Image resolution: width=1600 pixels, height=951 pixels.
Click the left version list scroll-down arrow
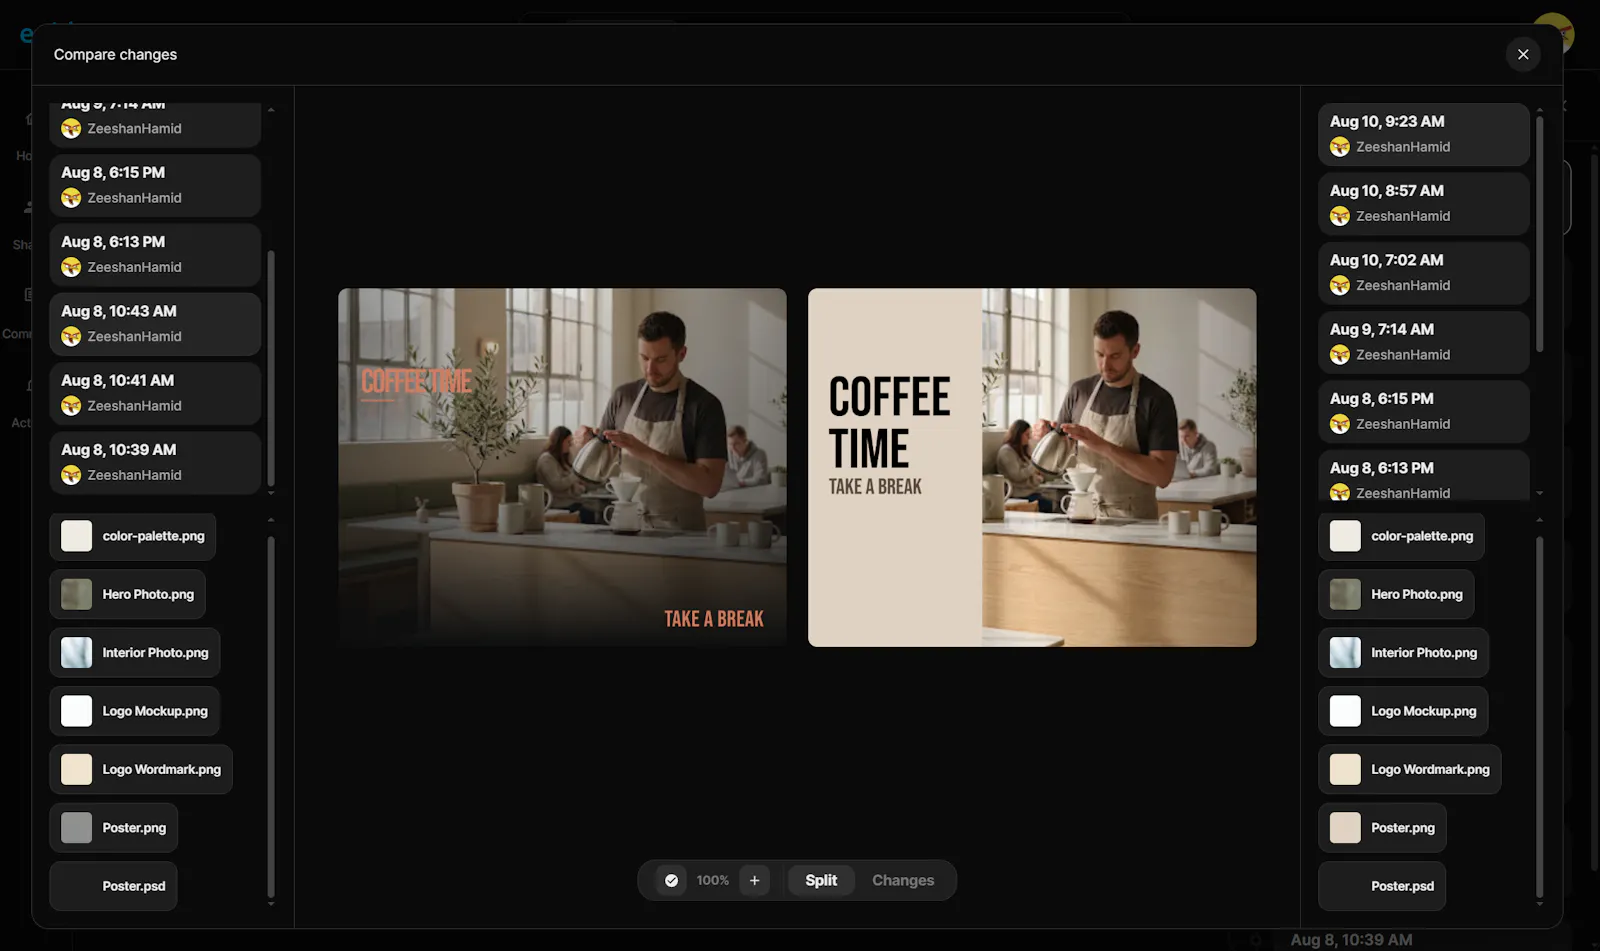271,493
